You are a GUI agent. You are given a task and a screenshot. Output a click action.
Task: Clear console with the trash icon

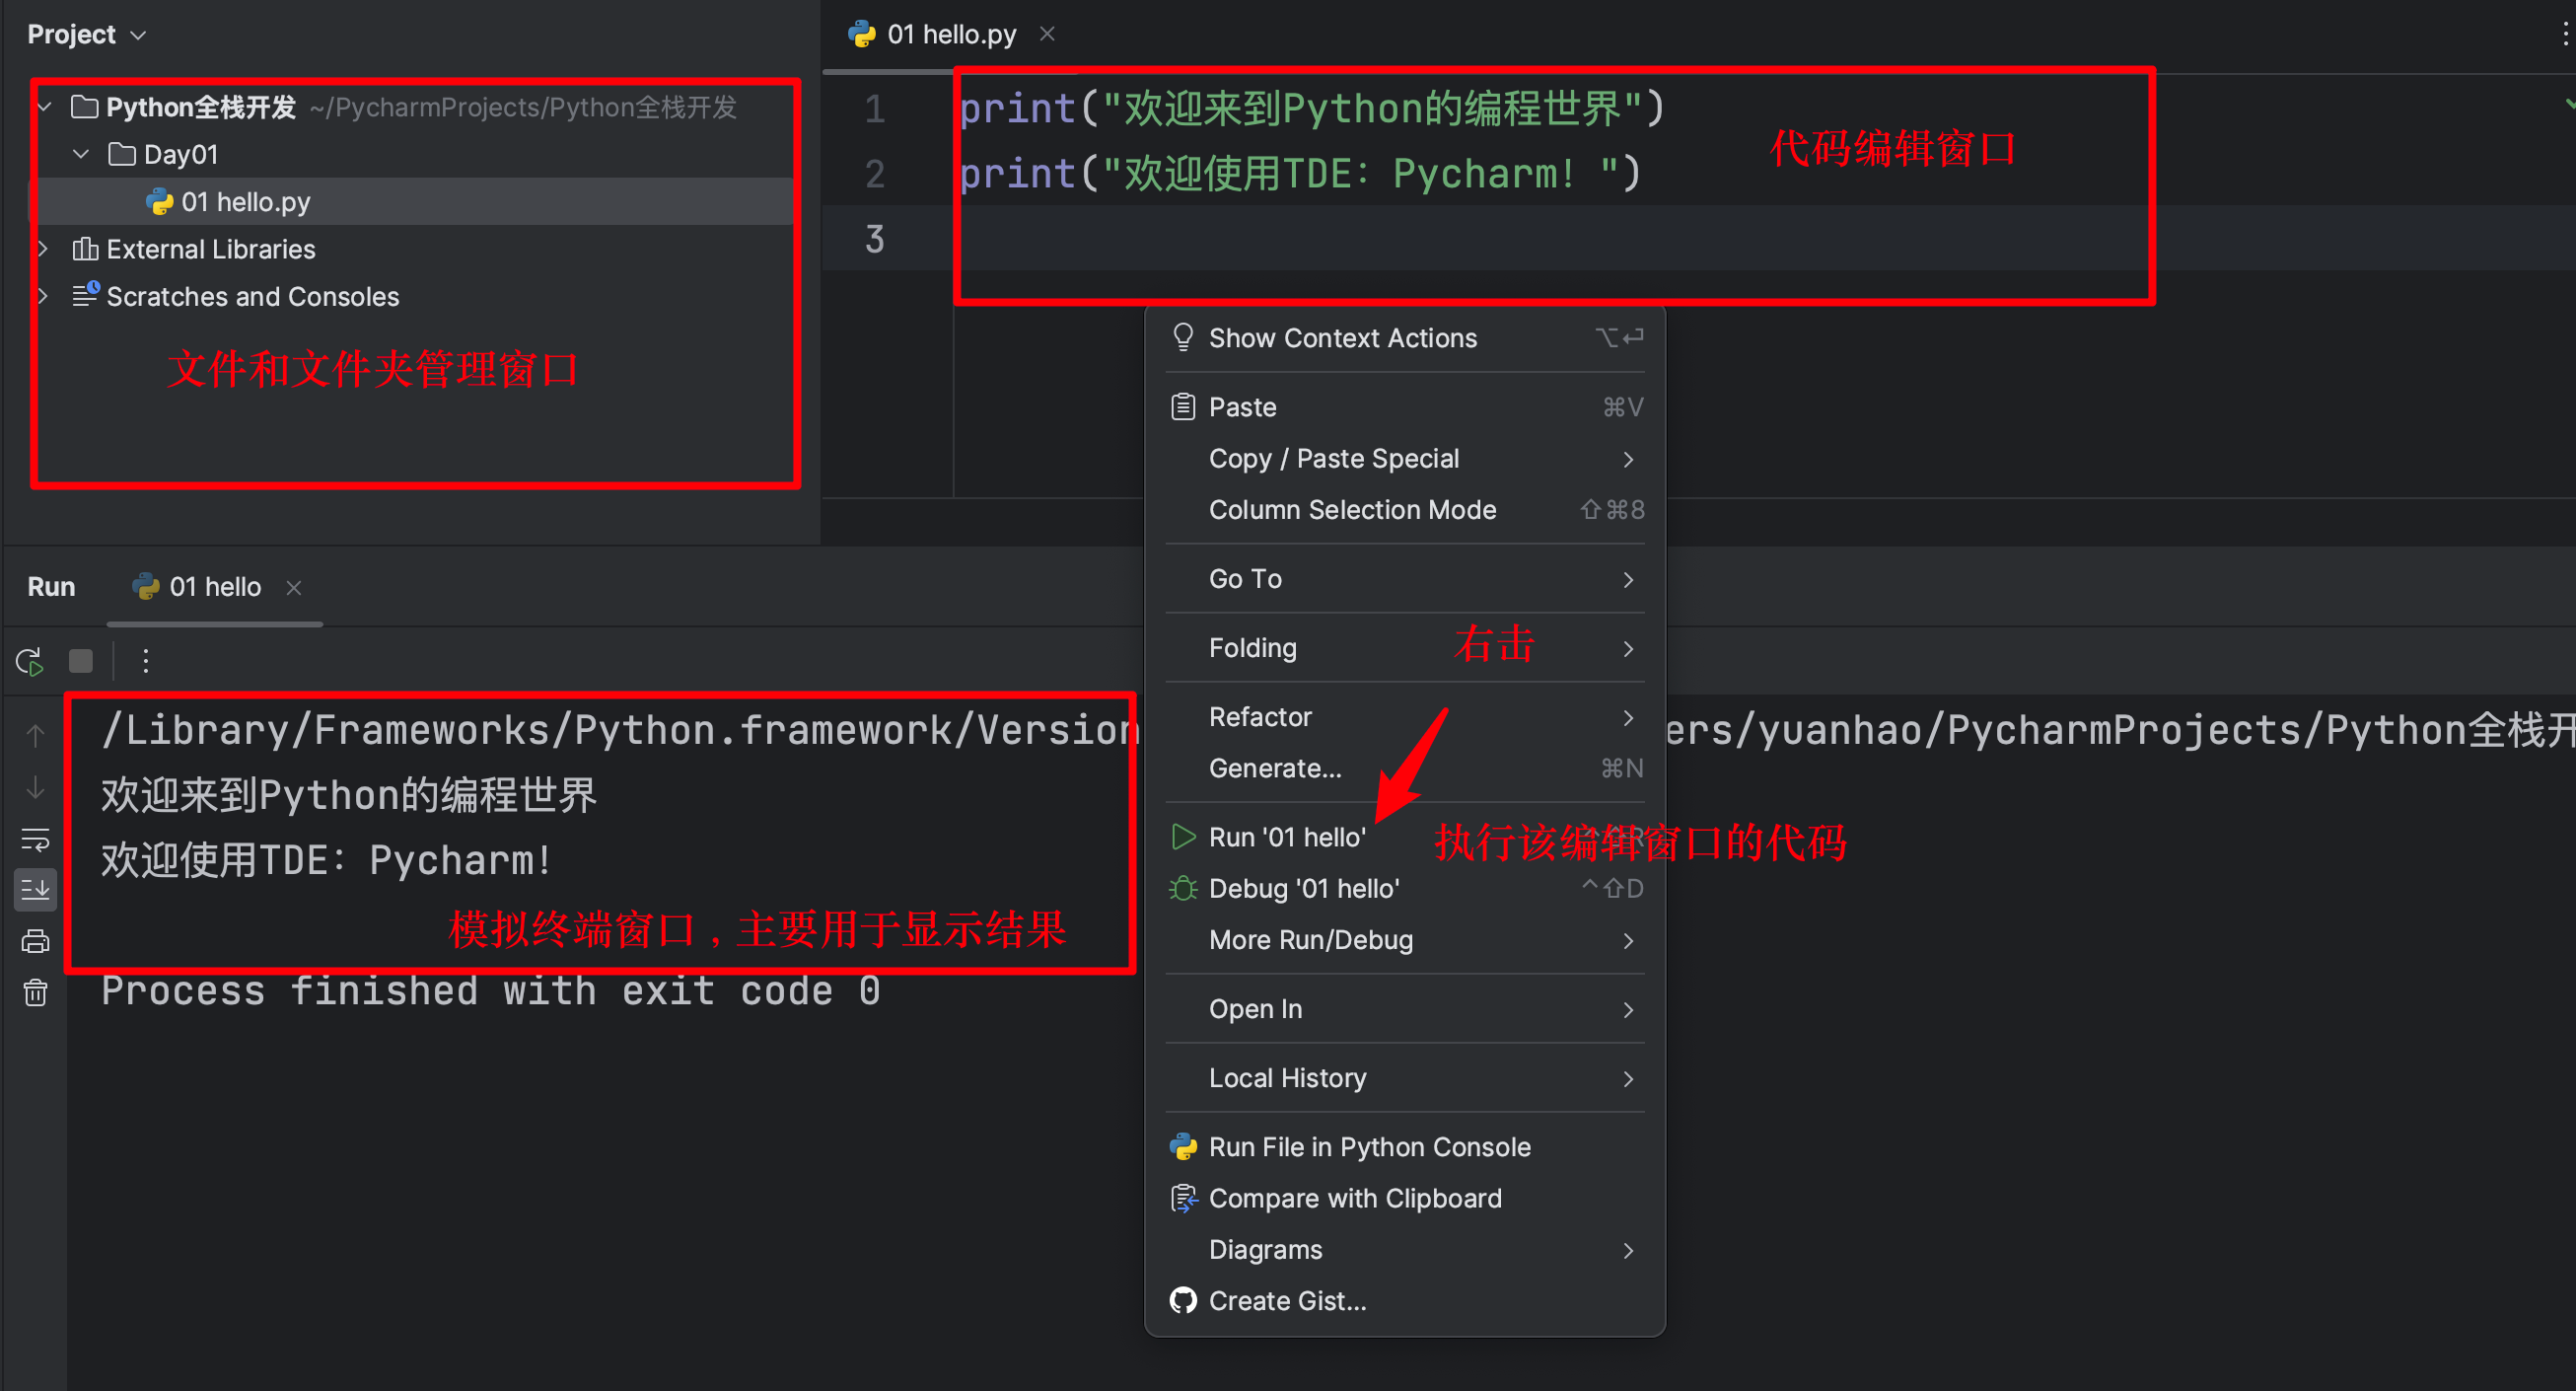[35, 993]
